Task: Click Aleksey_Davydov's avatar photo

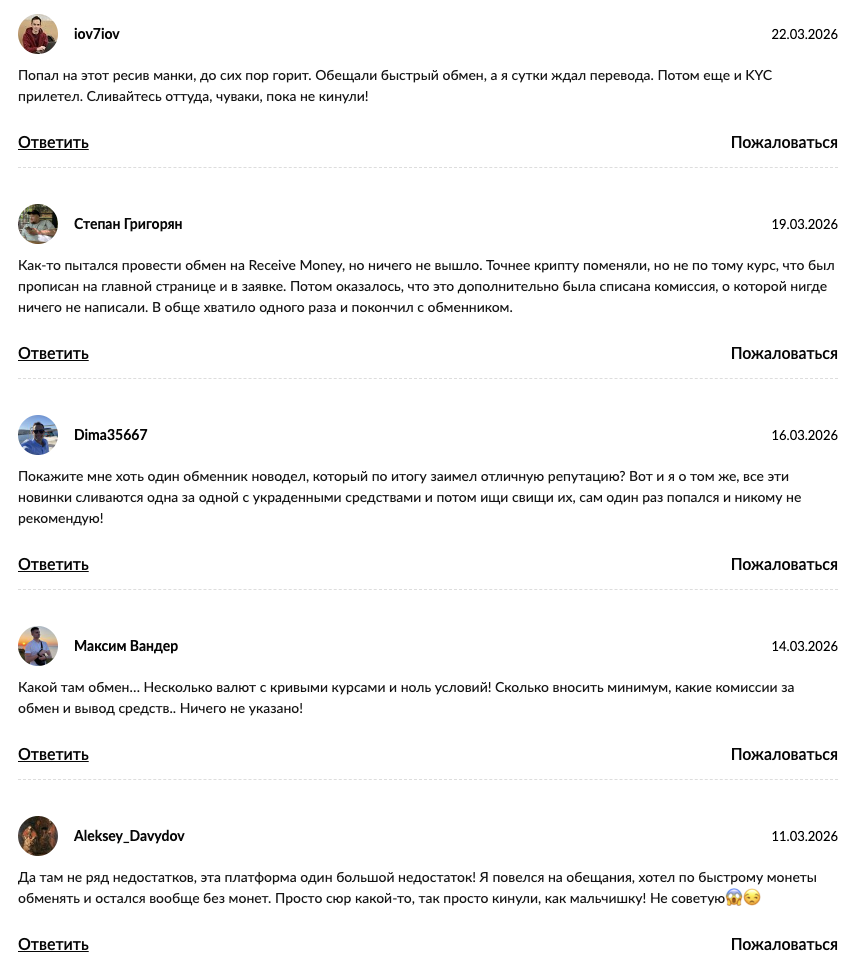Action: click(38, 836)
